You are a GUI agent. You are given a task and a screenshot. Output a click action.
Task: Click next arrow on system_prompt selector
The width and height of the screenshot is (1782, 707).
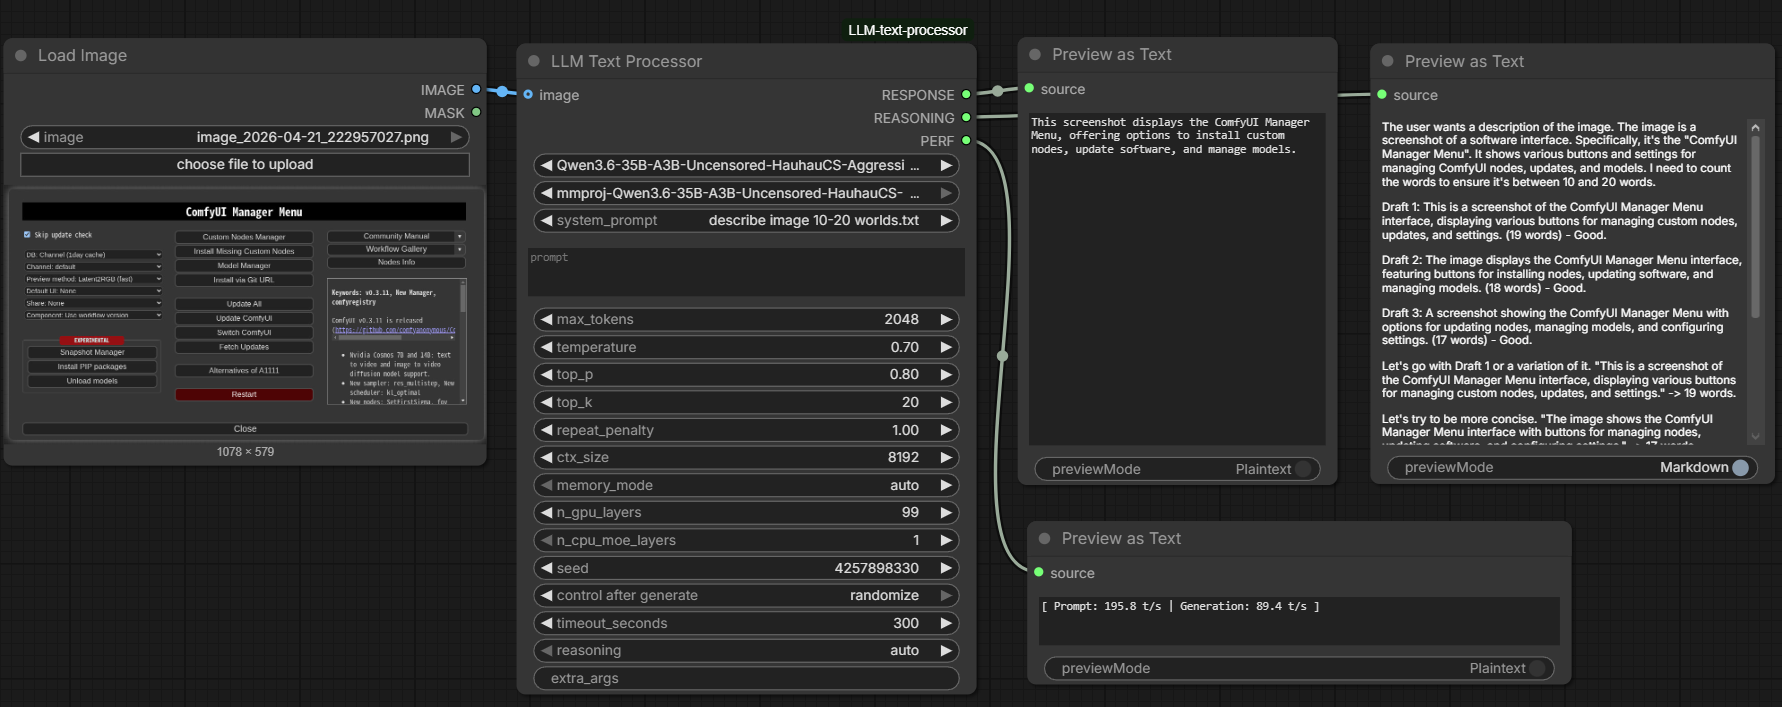(x=946, y=221)
